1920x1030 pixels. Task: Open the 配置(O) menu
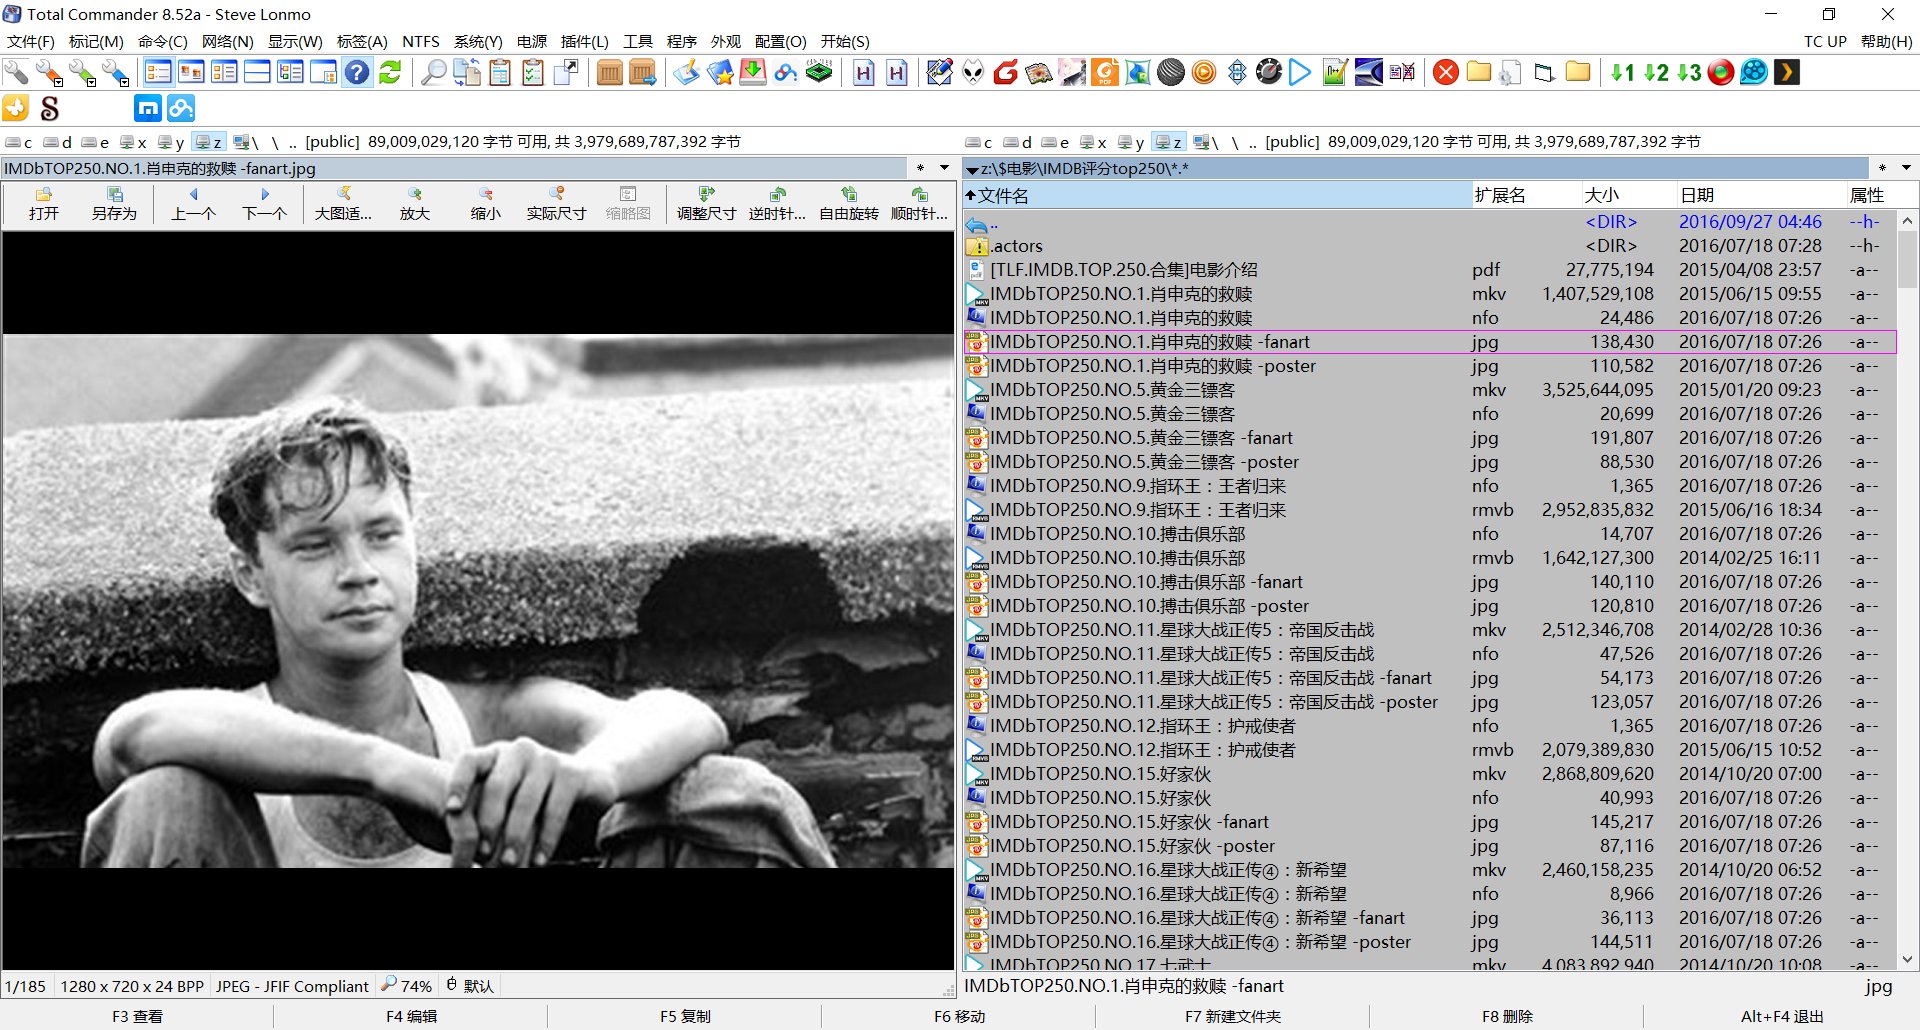coord(781,41)
